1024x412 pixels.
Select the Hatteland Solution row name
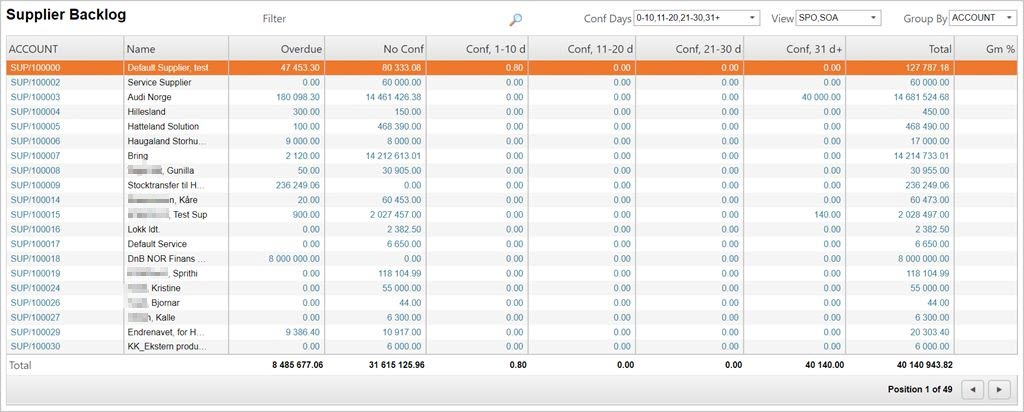click(x=163, y=127)
